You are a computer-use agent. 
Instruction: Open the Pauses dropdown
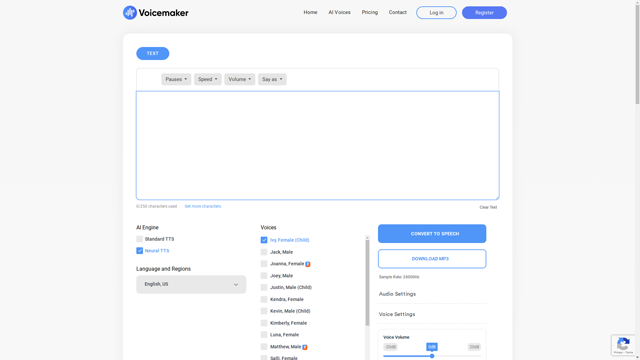[x=176, y=79]
